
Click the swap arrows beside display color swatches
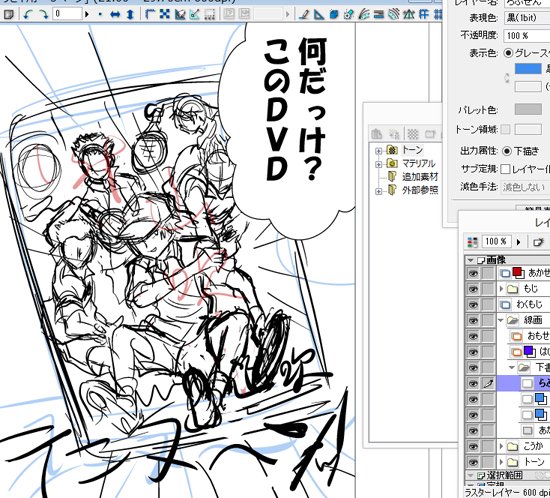507,78
